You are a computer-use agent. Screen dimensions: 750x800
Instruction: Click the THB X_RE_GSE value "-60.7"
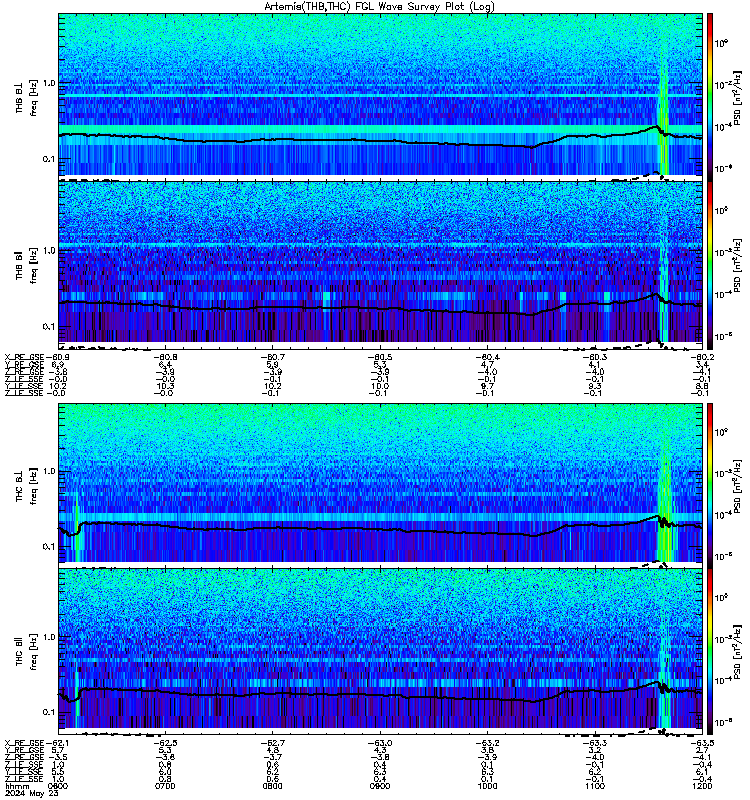point(272,357)
